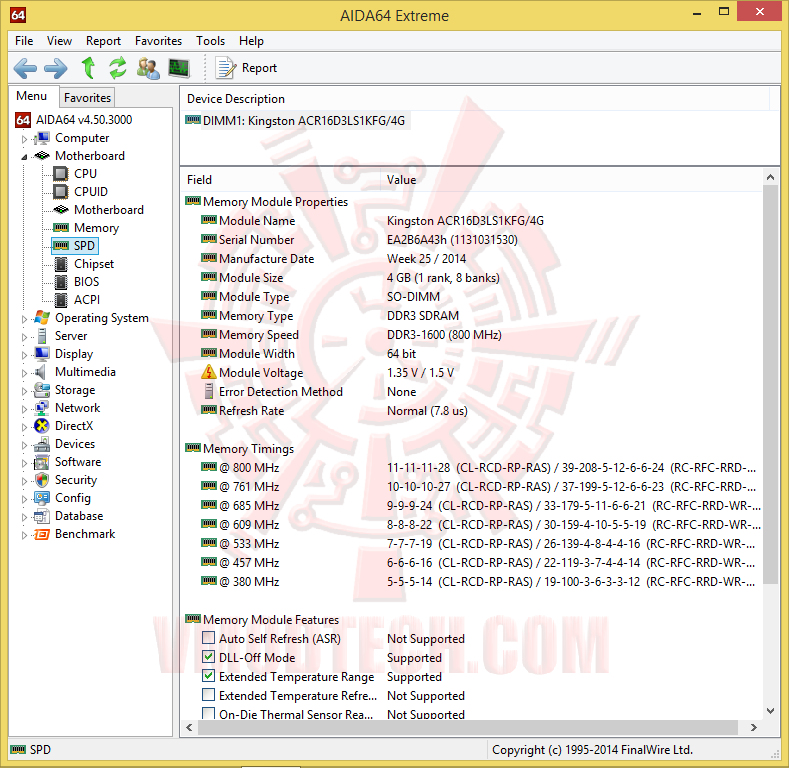Screen dimensions: 789x768
Task: Click the Back navigation arrow
Action: (25, 68)
